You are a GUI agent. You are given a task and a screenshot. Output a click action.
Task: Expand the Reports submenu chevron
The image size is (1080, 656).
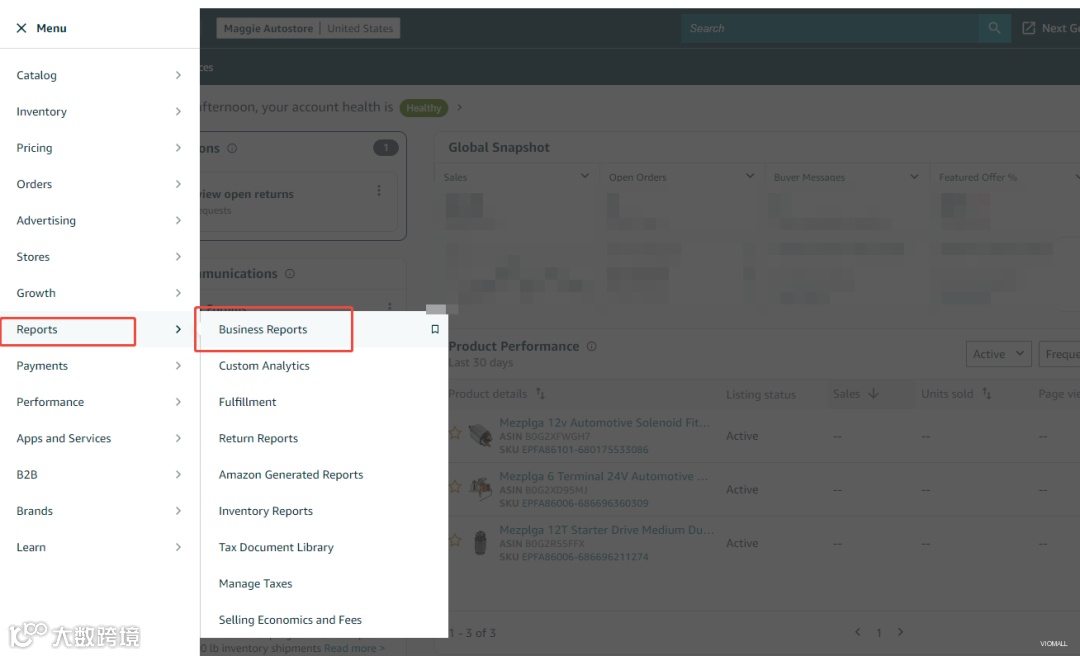pos(178,329)
